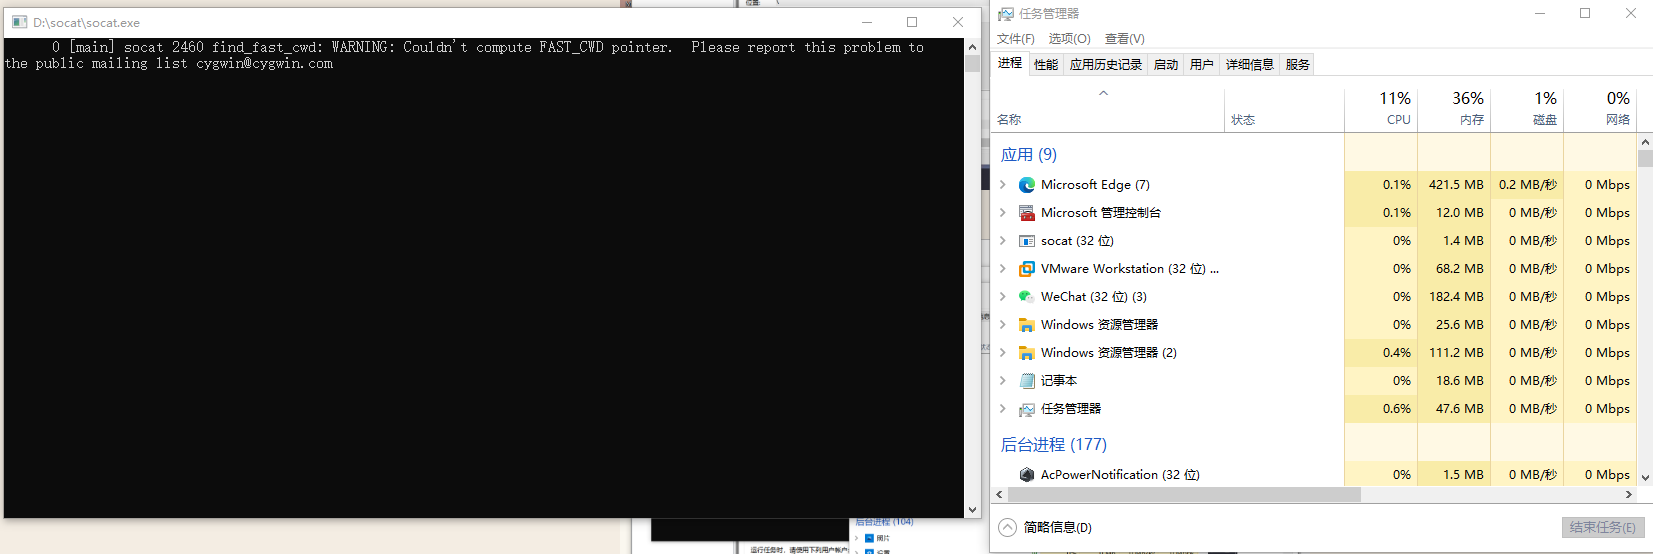The width and height of the screenshot is (1653, 554).
Task: Expand the Microsoft Edge (7) group
Action: [x=1003, y=185]
